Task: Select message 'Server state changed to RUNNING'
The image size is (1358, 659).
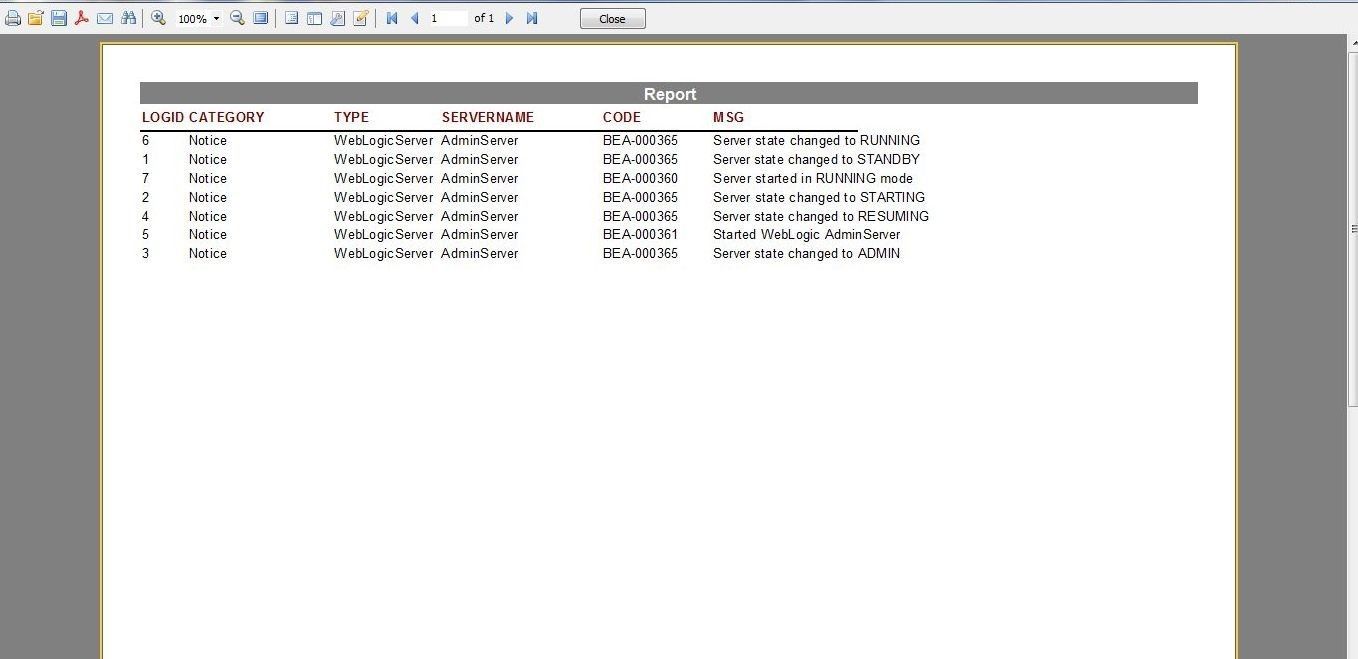Action: coord(816,140)
